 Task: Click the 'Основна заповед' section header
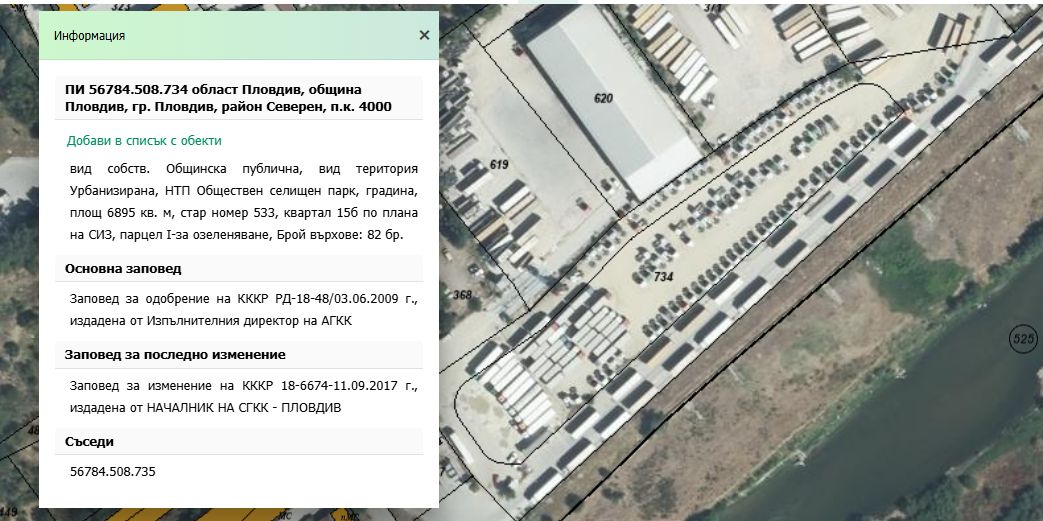123,269
